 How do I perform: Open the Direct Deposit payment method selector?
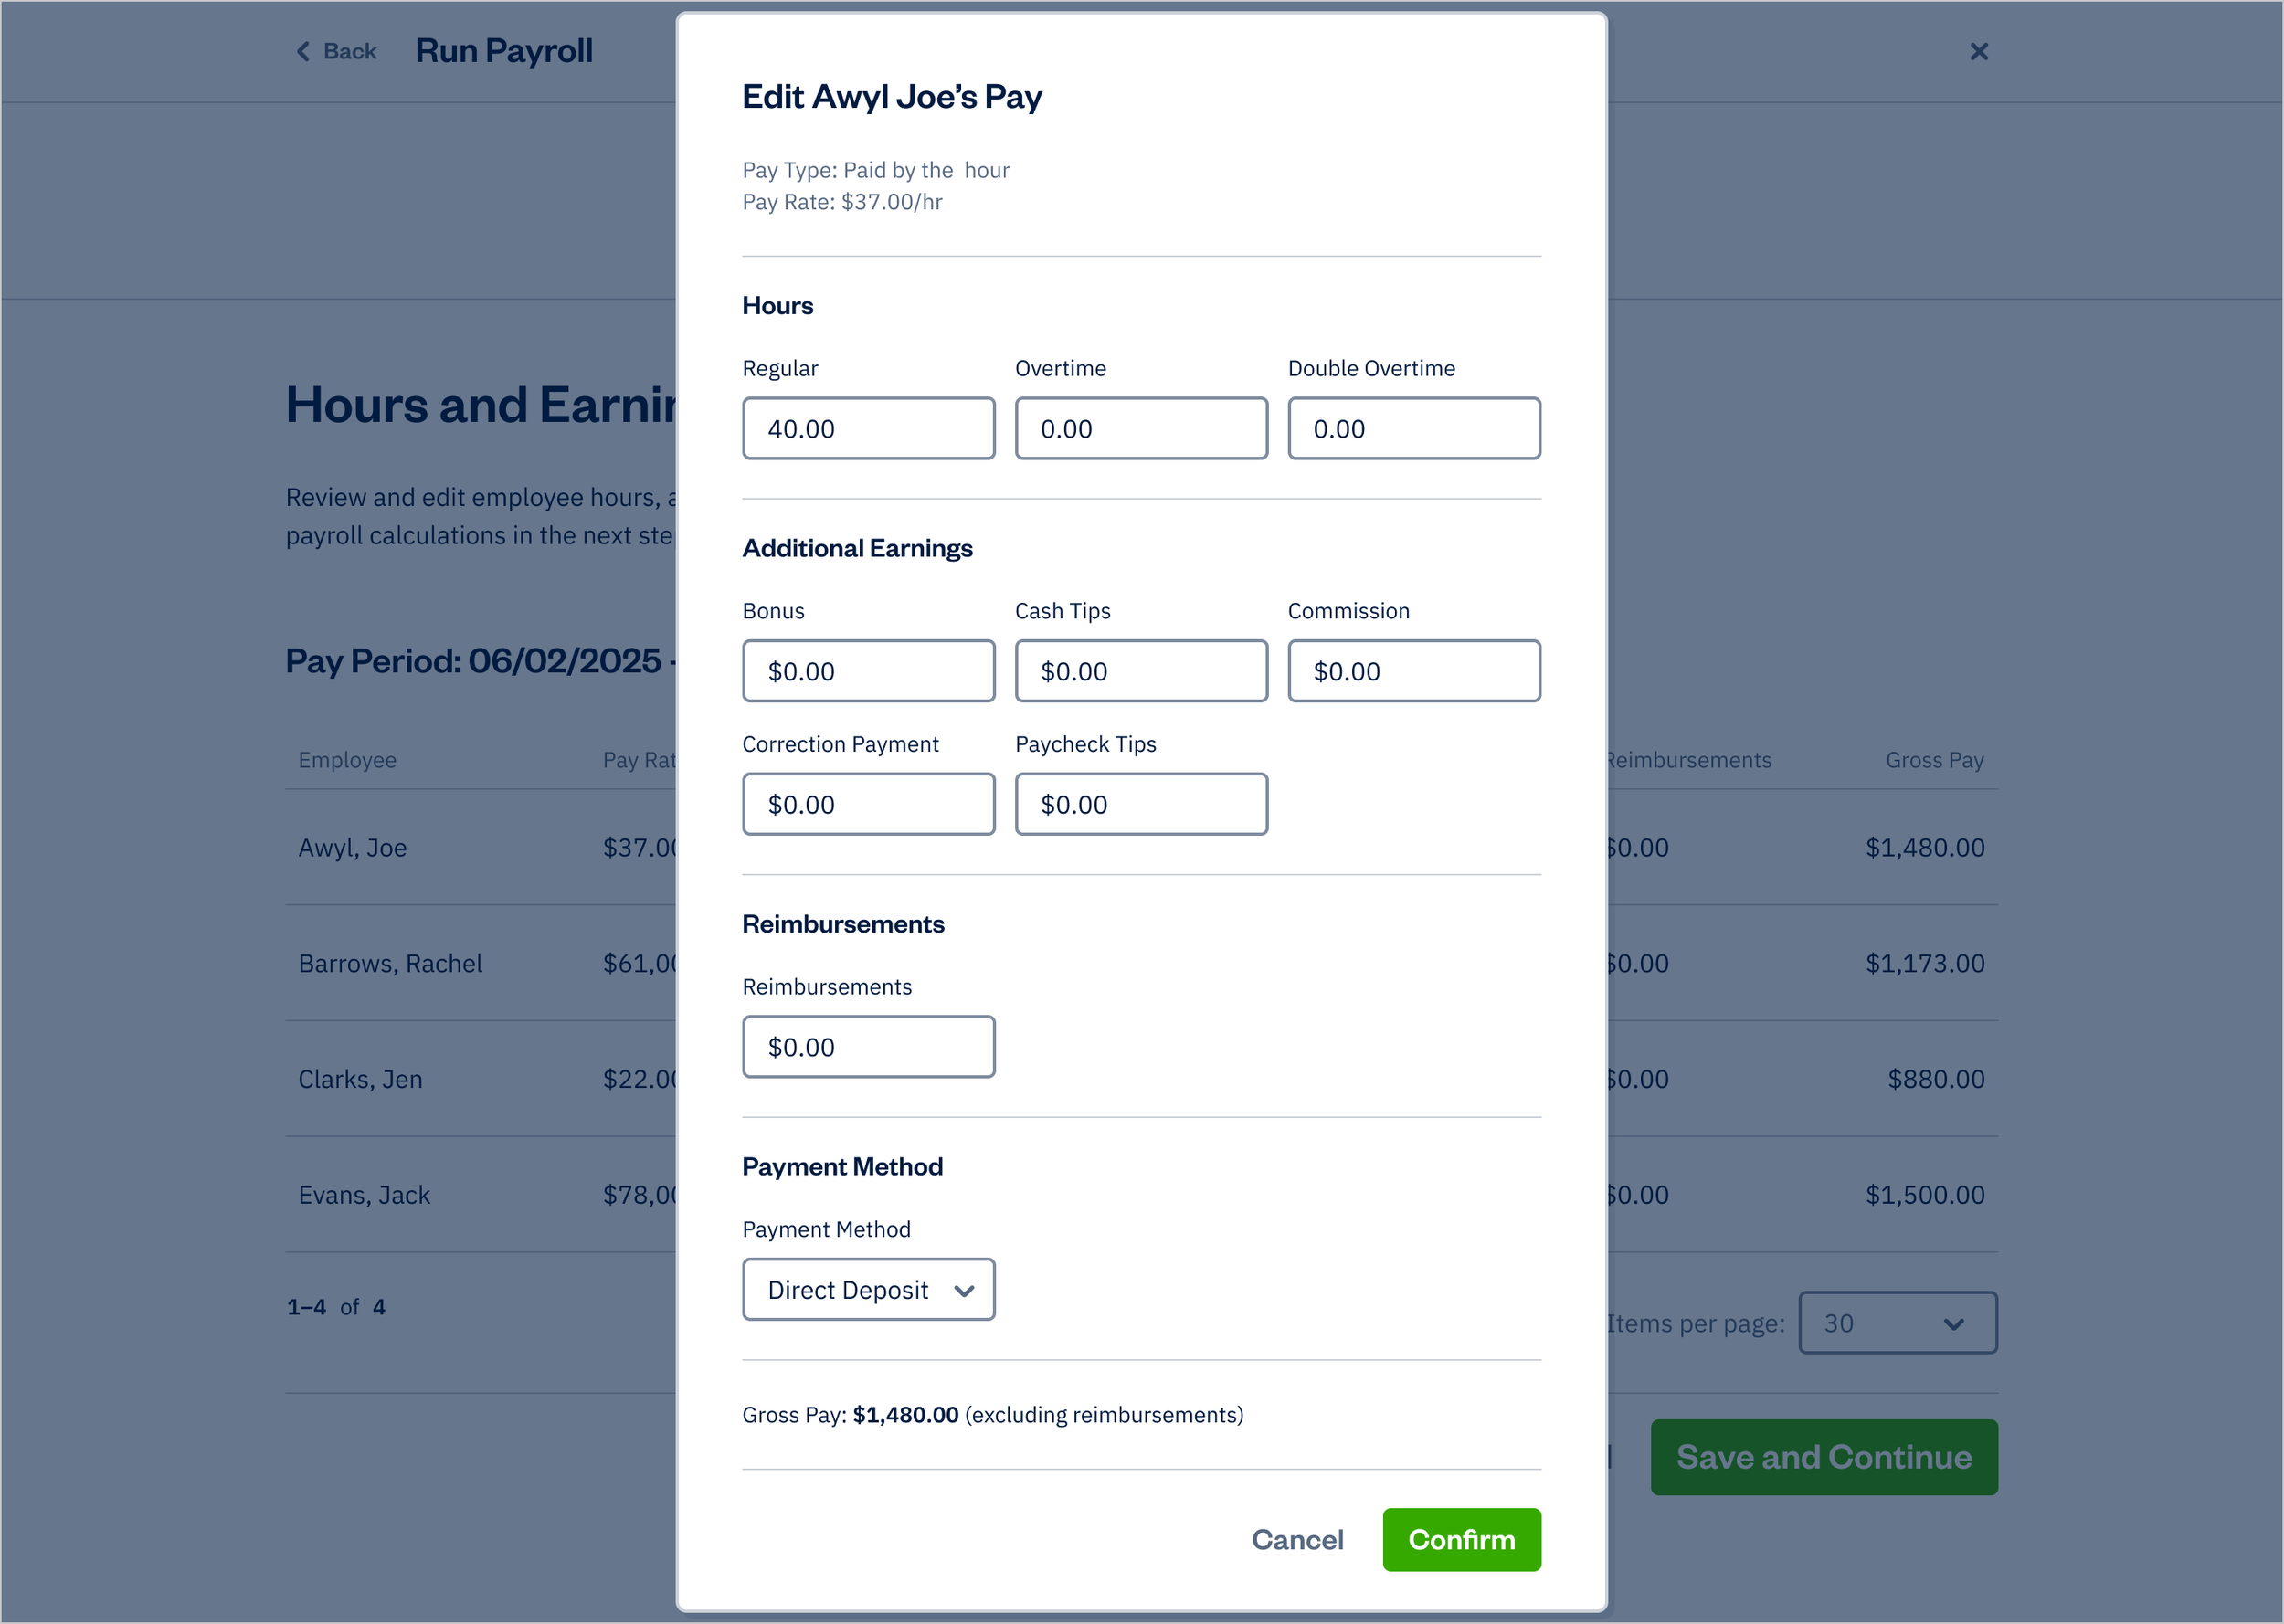point(868,1290)
